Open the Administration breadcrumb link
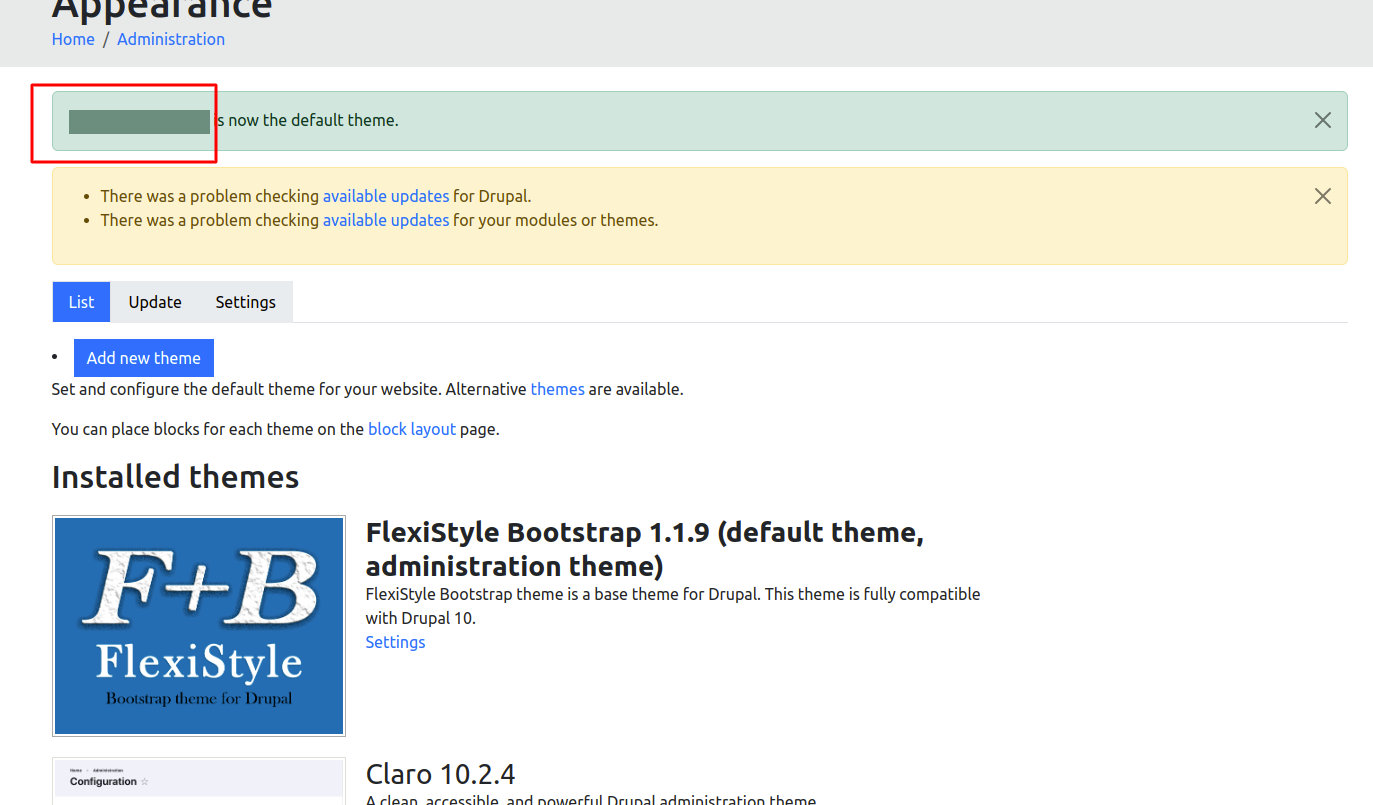 click(x=171, y=39)
